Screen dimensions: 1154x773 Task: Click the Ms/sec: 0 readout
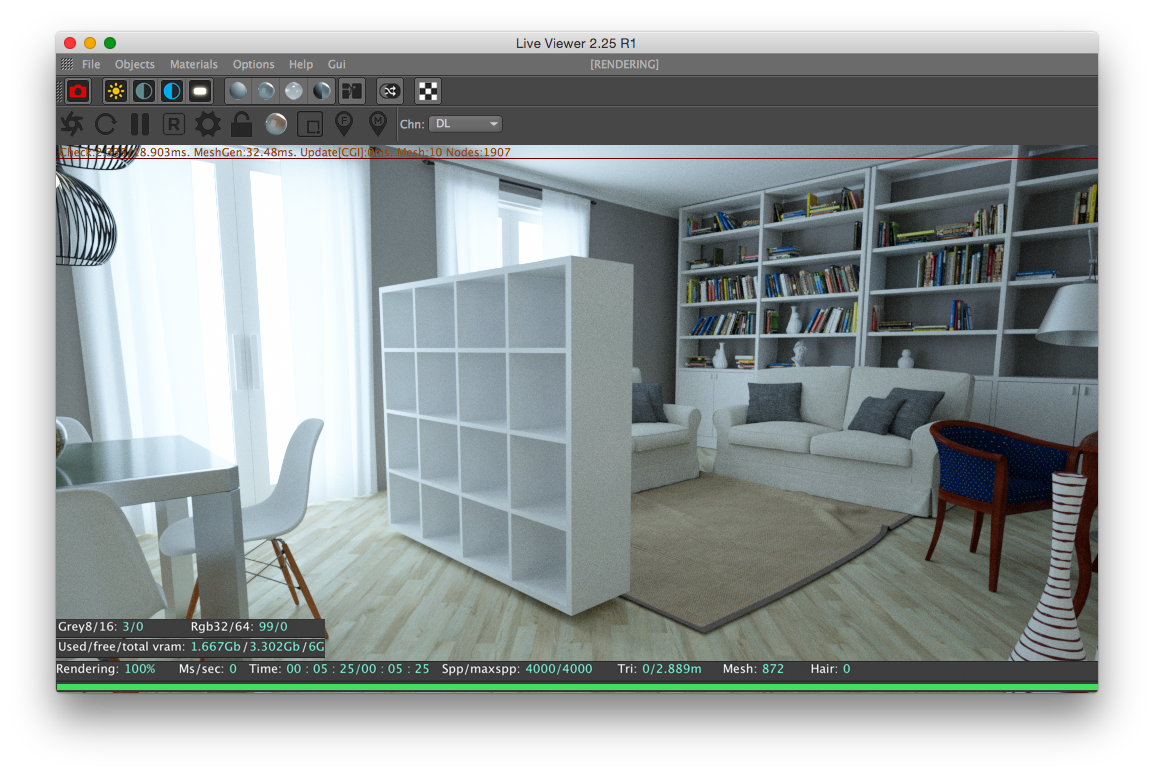coord(208,668)
